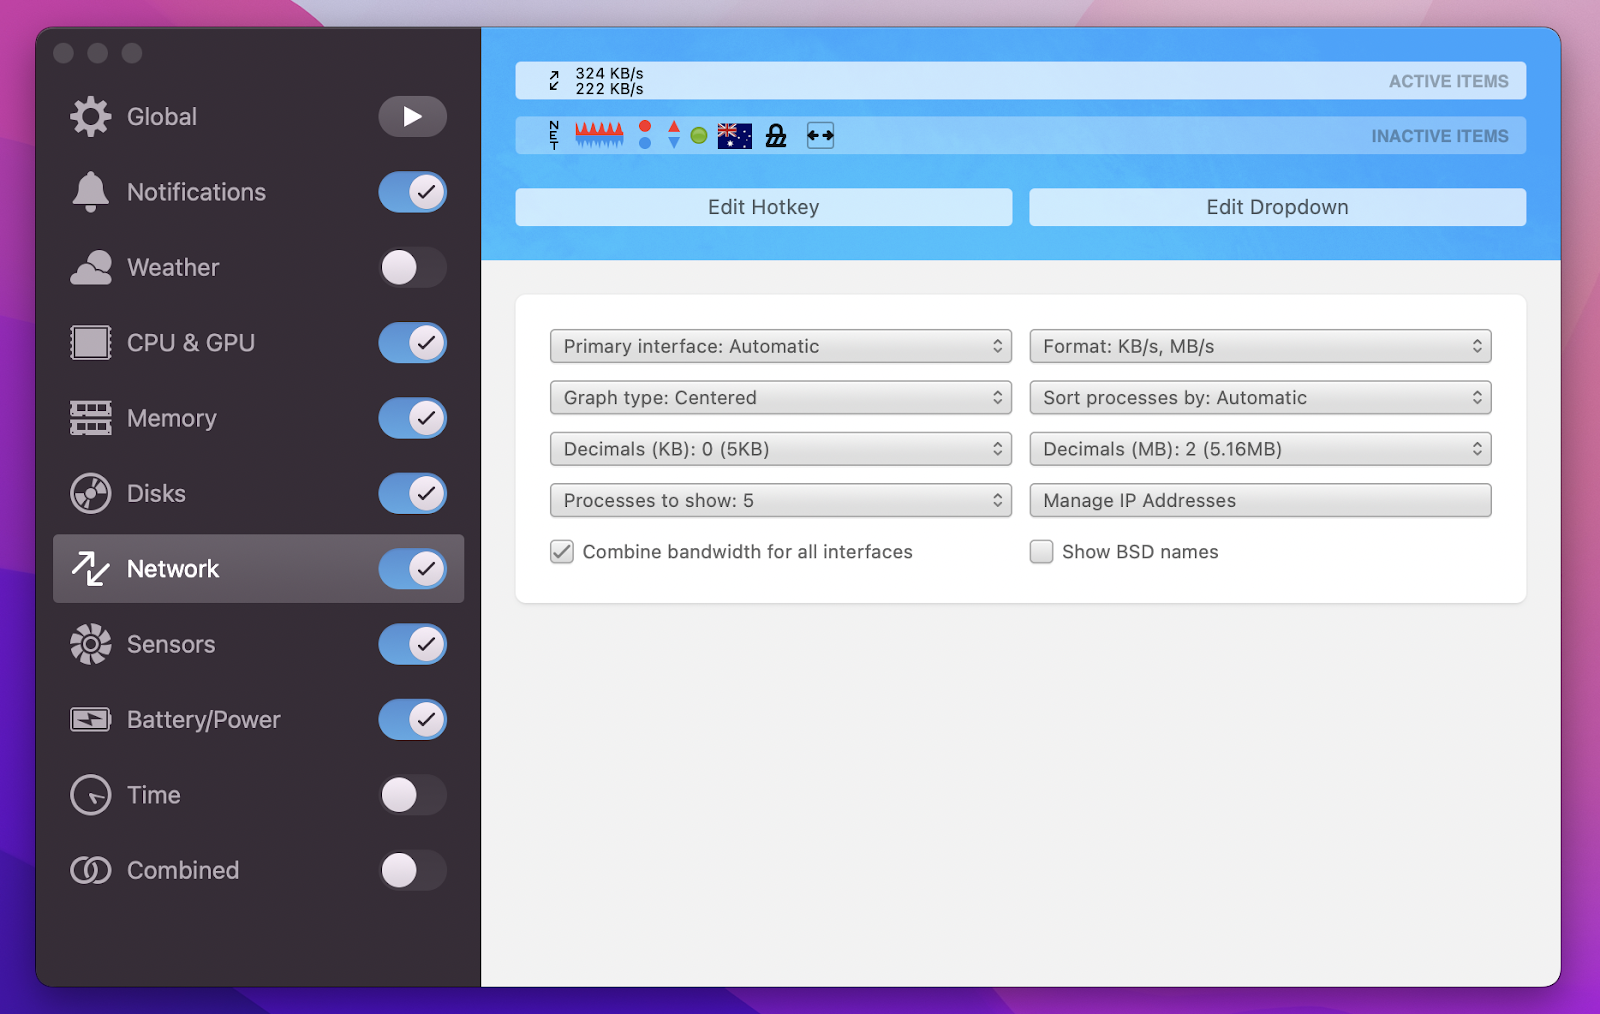The image size is (1600, 1014).
Task: Uncheck Combine bandwidth for all interfaces
Action: click(x=562, y=552)
